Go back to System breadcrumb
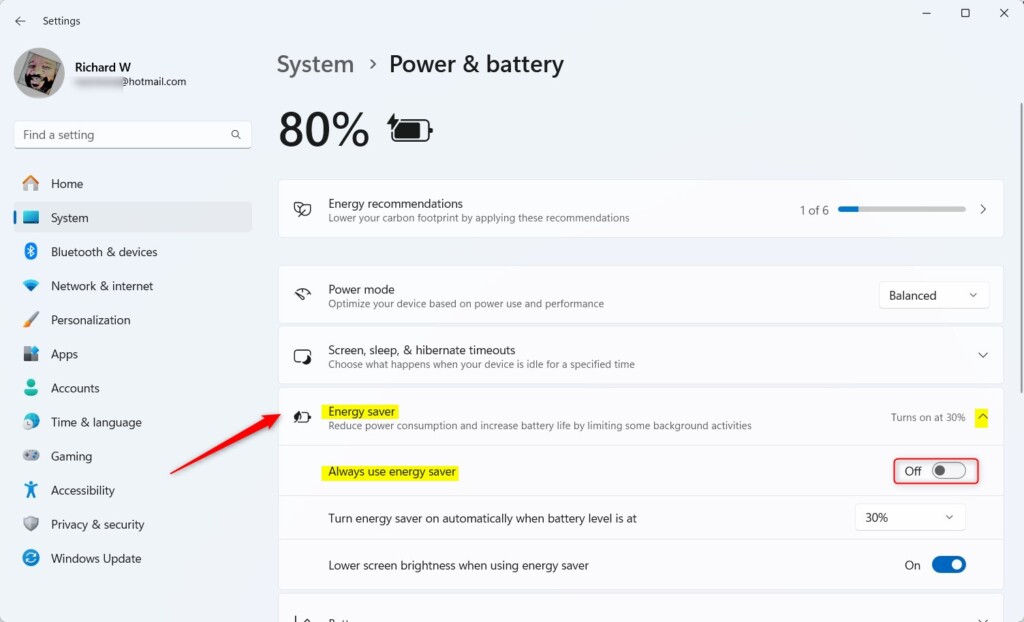Screen dimensions: 1024x622 pos(315,64)
